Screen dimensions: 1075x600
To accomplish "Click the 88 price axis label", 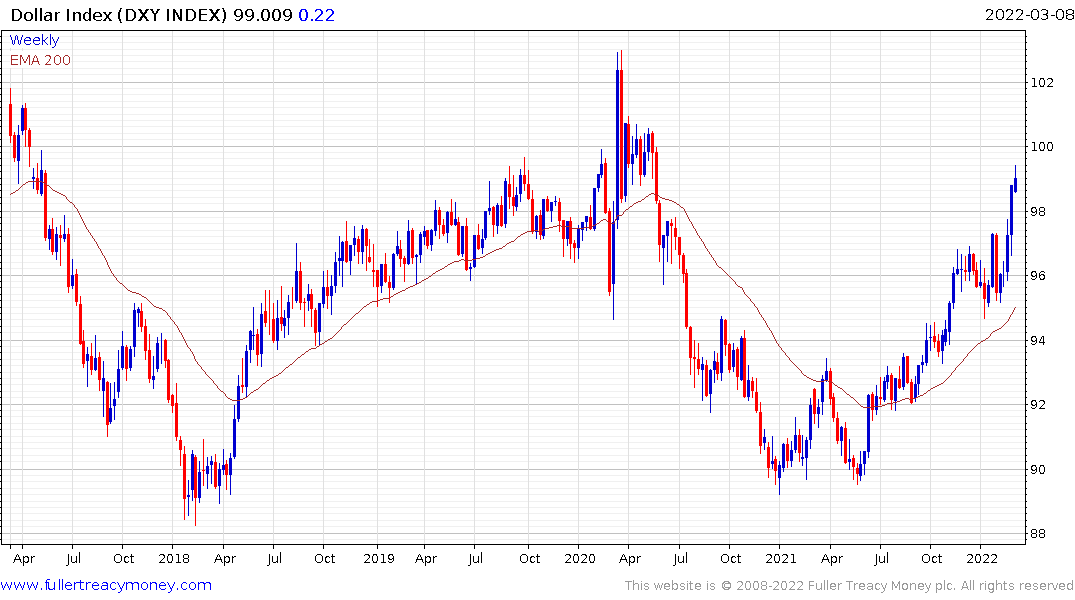I will (x=1039, y=534).
